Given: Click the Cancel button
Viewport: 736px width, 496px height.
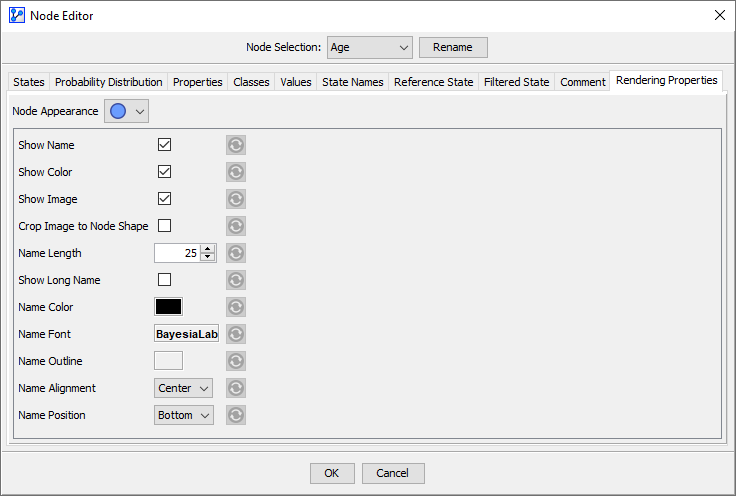Looking at the screenshot, I should (393, 473).
